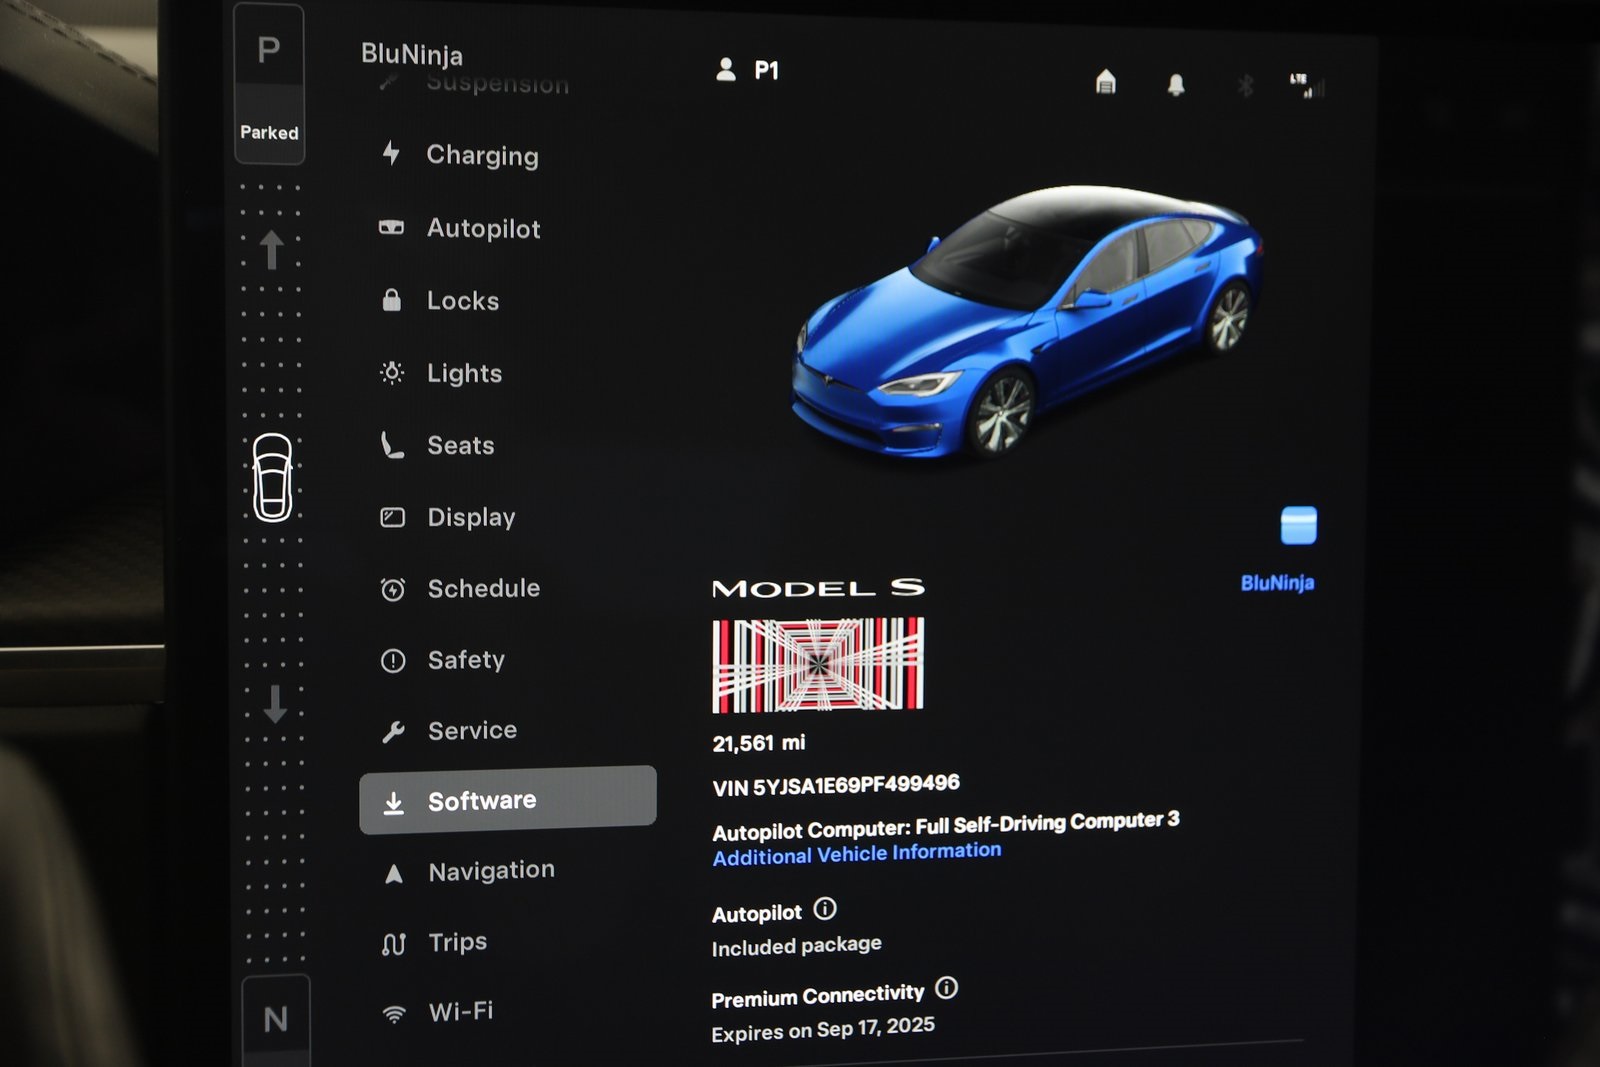Tap the car outline on gear strip
The height and width of the screenshot is (1067, 1600).
pos(272,477)
